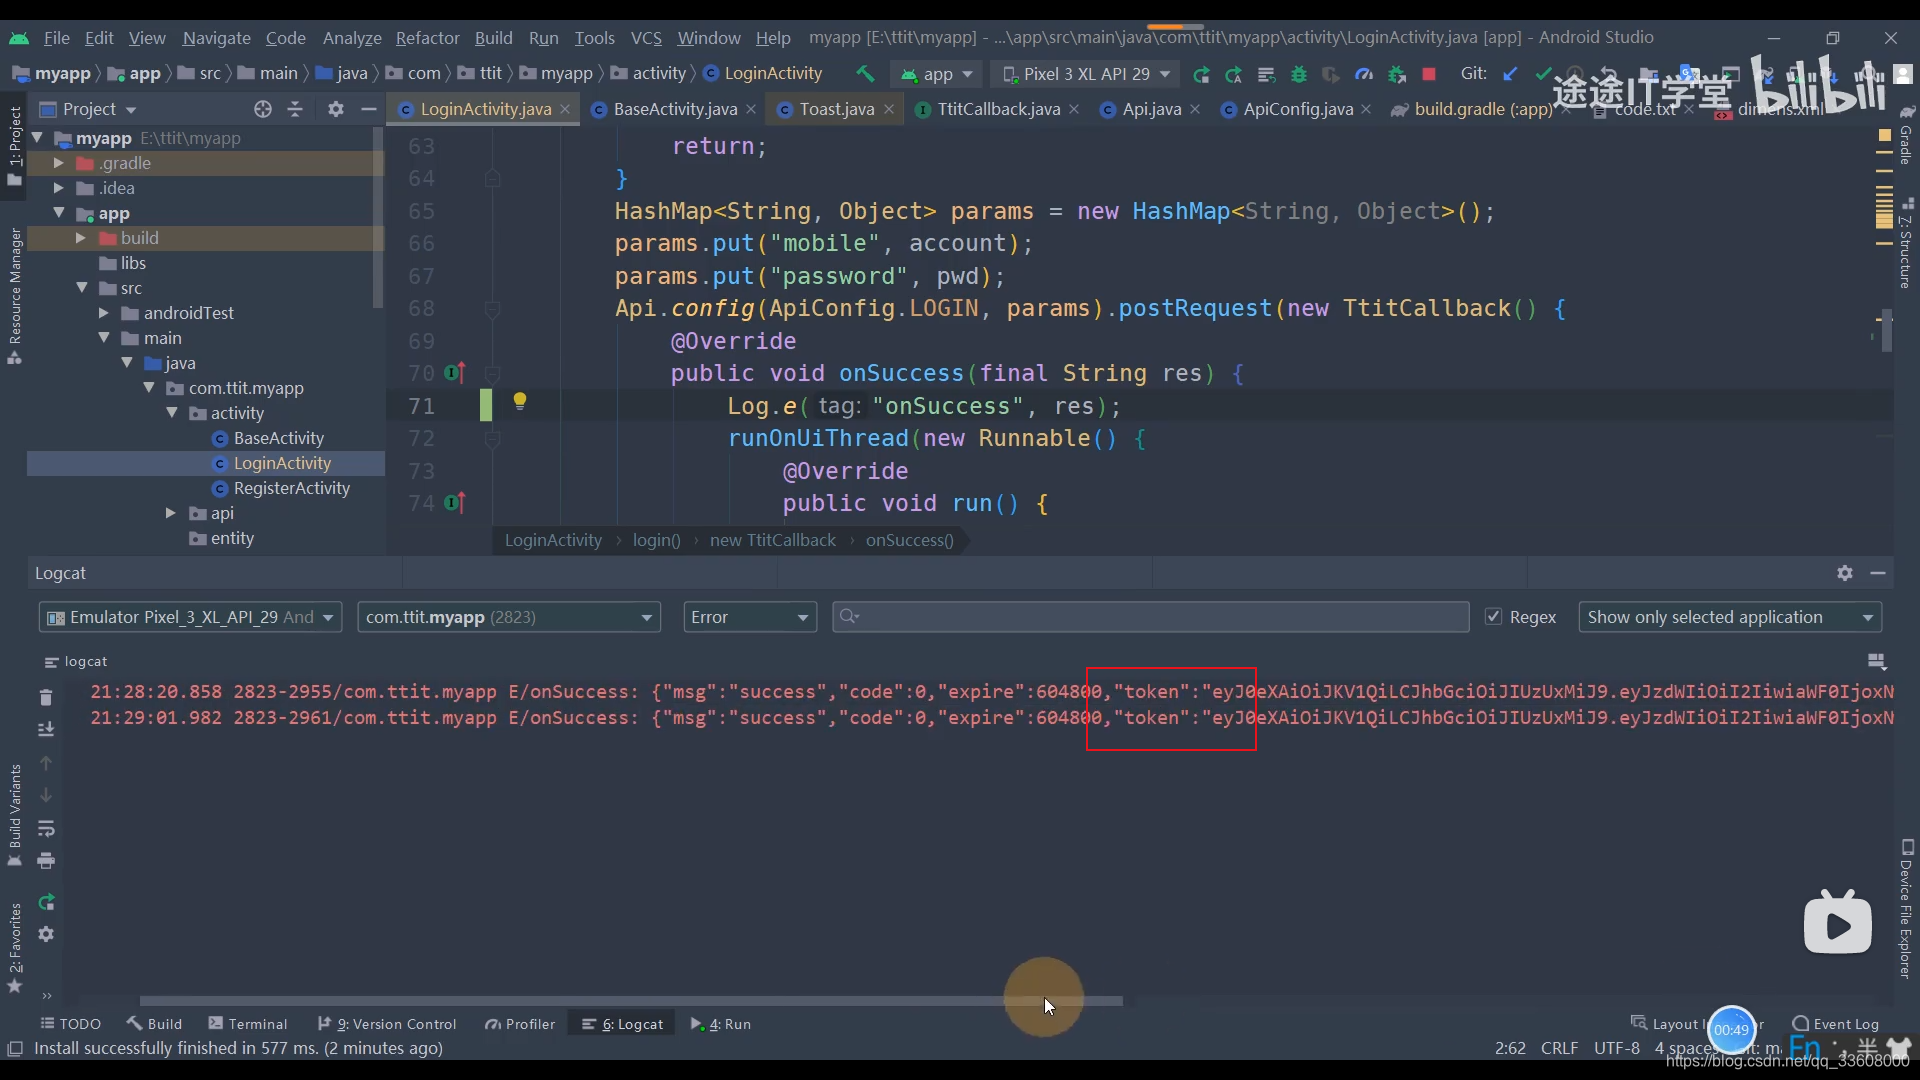Restart logcat with green arrow

(46, 902)
